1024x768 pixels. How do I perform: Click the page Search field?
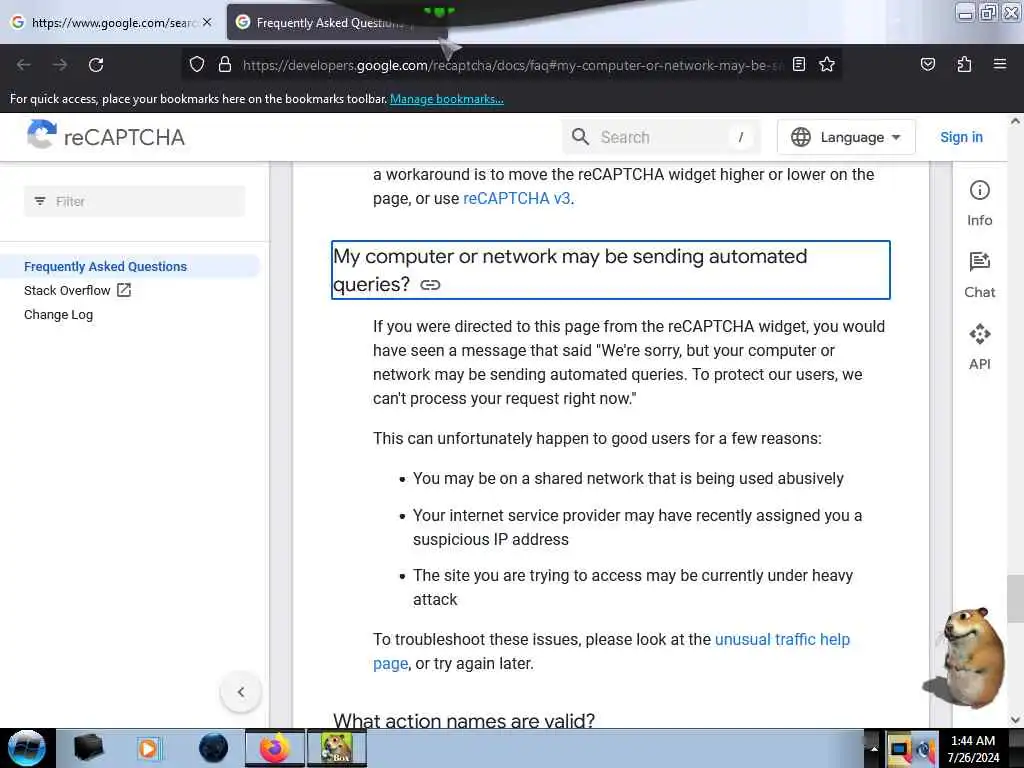(x=661, y=137)
